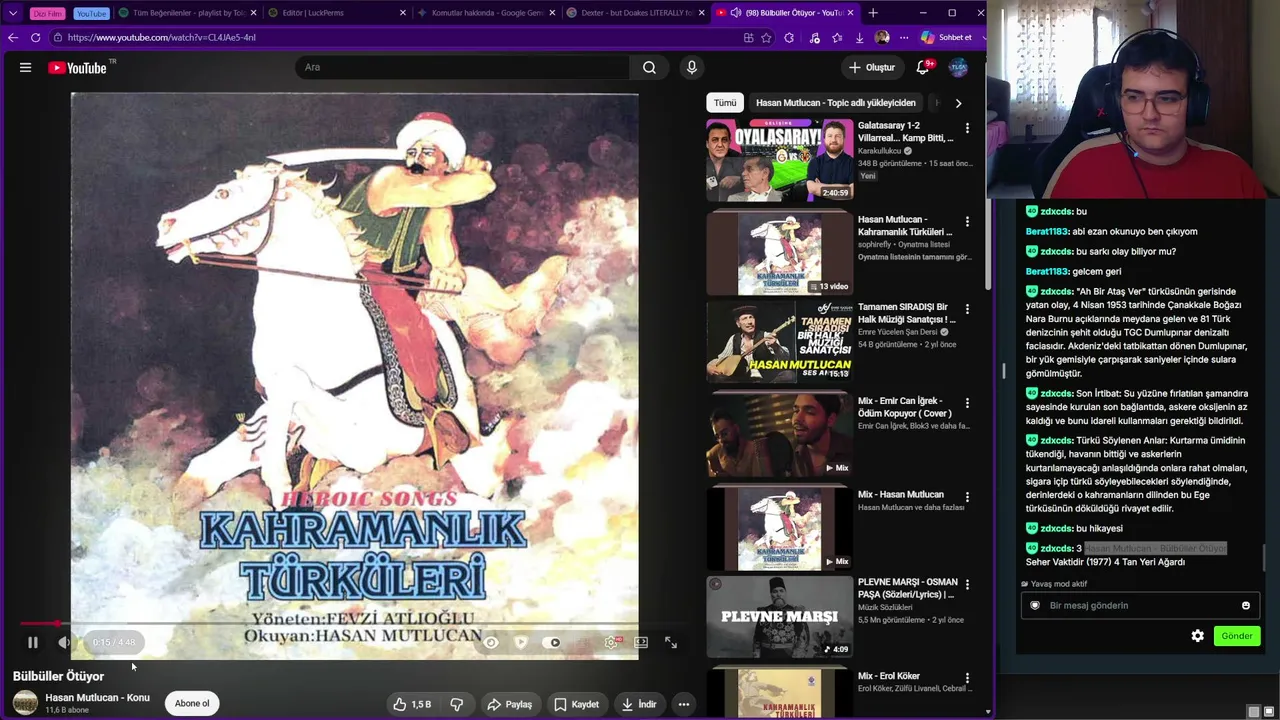
Task: Bookmark this page with the star icon
Action: point(766,38)
